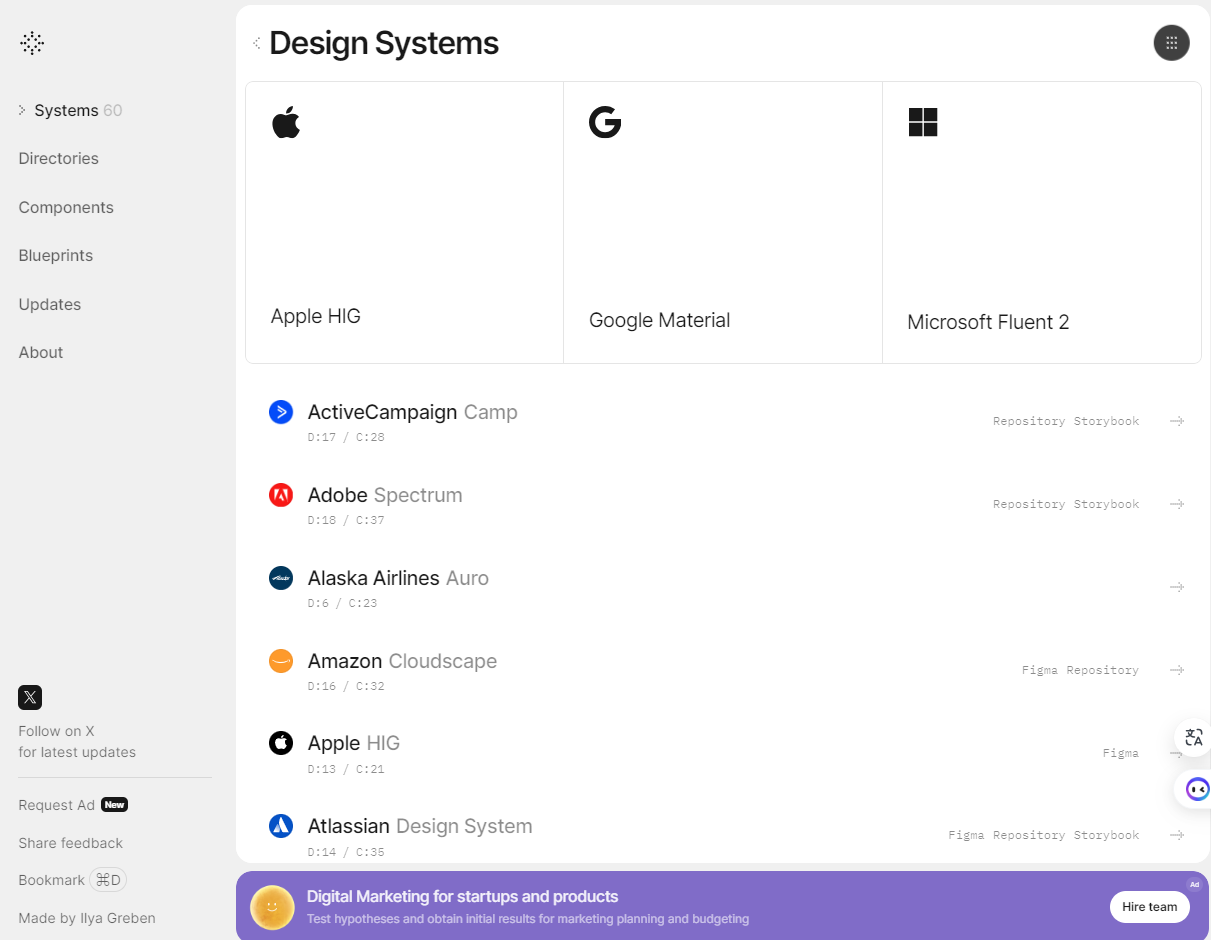This screenshot has height=940, width=1211.
Task: Open Apple HIG list entry title
Action: click(x=354, y=743)
